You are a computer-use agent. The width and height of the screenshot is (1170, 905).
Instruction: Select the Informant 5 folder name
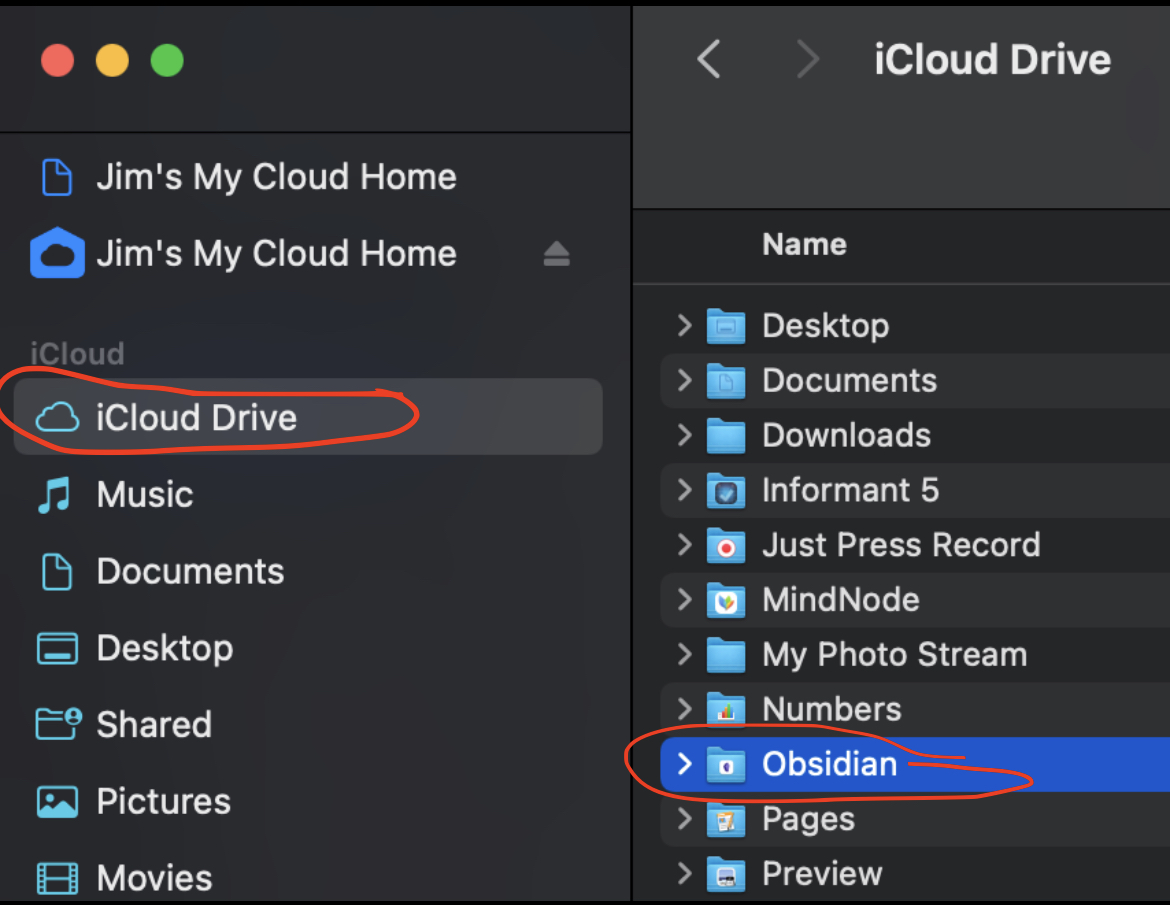pos(850,490)
